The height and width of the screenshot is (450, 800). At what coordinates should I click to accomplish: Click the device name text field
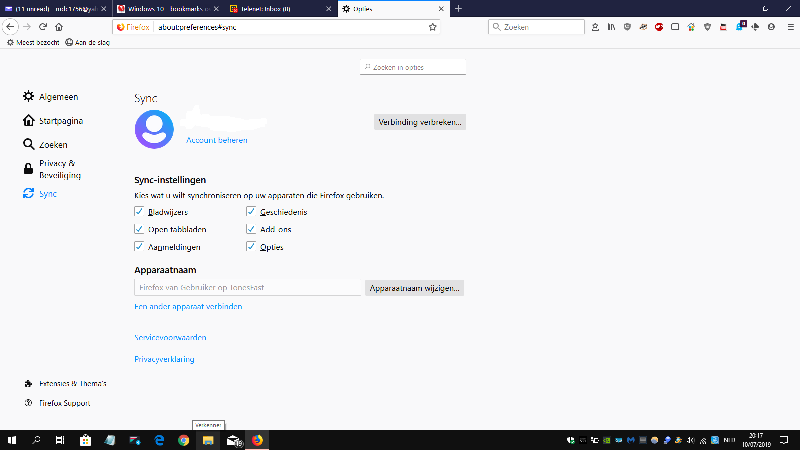(247, 287)
